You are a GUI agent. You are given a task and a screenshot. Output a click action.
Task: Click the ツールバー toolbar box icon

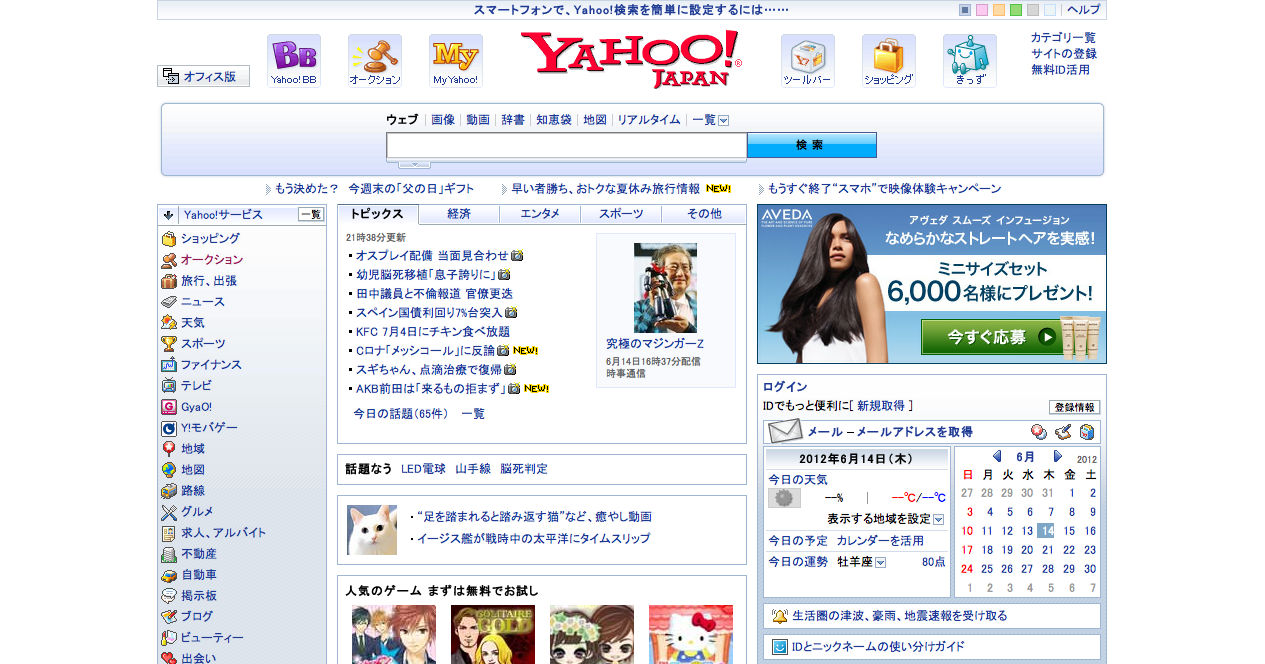click(806, 60)
